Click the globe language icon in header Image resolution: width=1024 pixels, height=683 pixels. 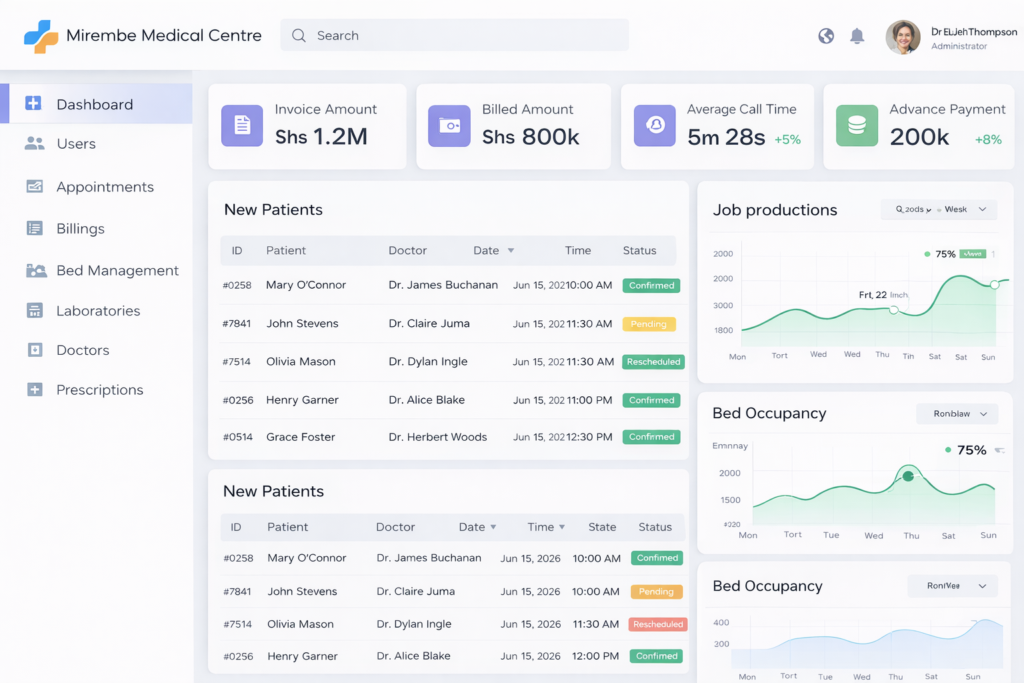826,36
